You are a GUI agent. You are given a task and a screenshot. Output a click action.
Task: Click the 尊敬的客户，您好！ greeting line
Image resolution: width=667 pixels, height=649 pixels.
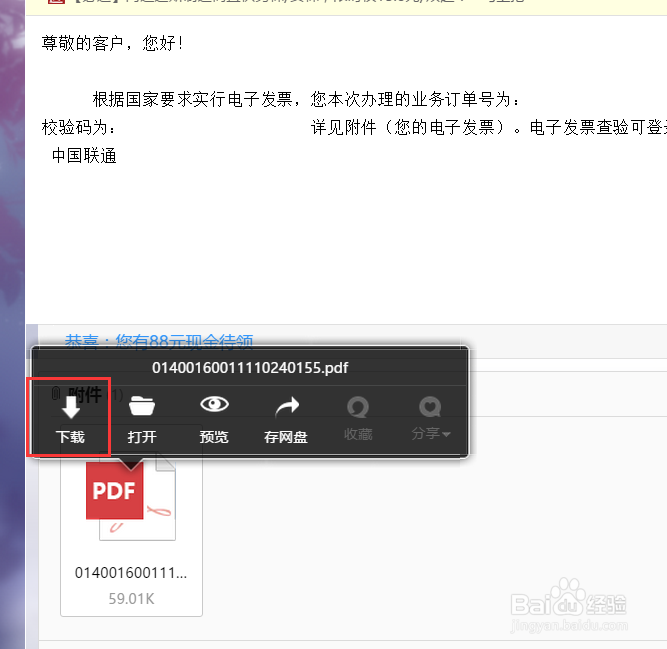tap(113, 43)
